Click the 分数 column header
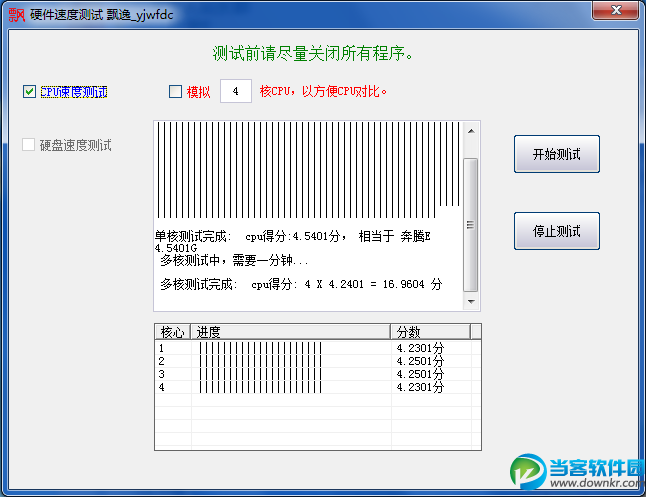646x497 pixels. click(x=430, y=332)
